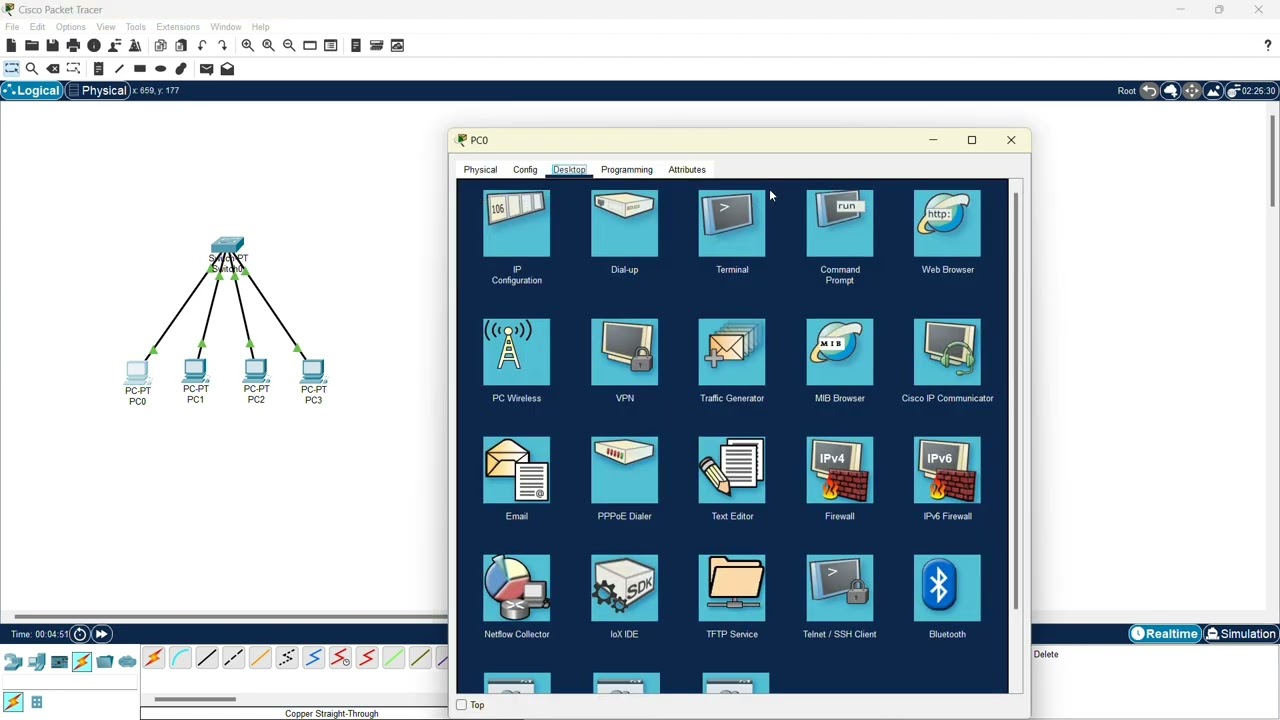This screenshot has width=1280, height=720.
Task: Choose the orange Fiber cable
Action: tap(260, 658)
